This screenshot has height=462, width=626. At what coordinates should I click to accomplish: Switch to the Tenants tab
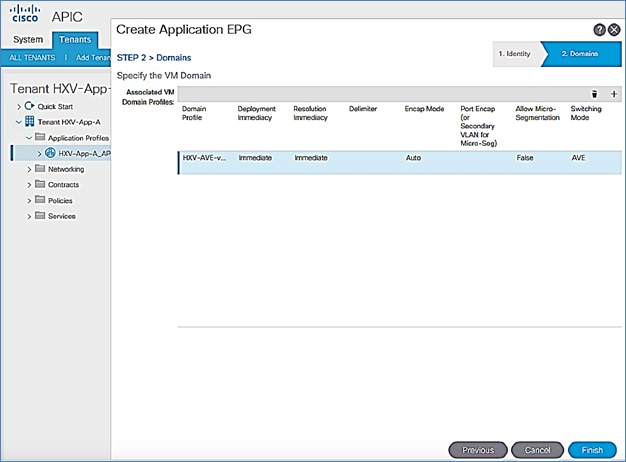[x=75, y=40]
